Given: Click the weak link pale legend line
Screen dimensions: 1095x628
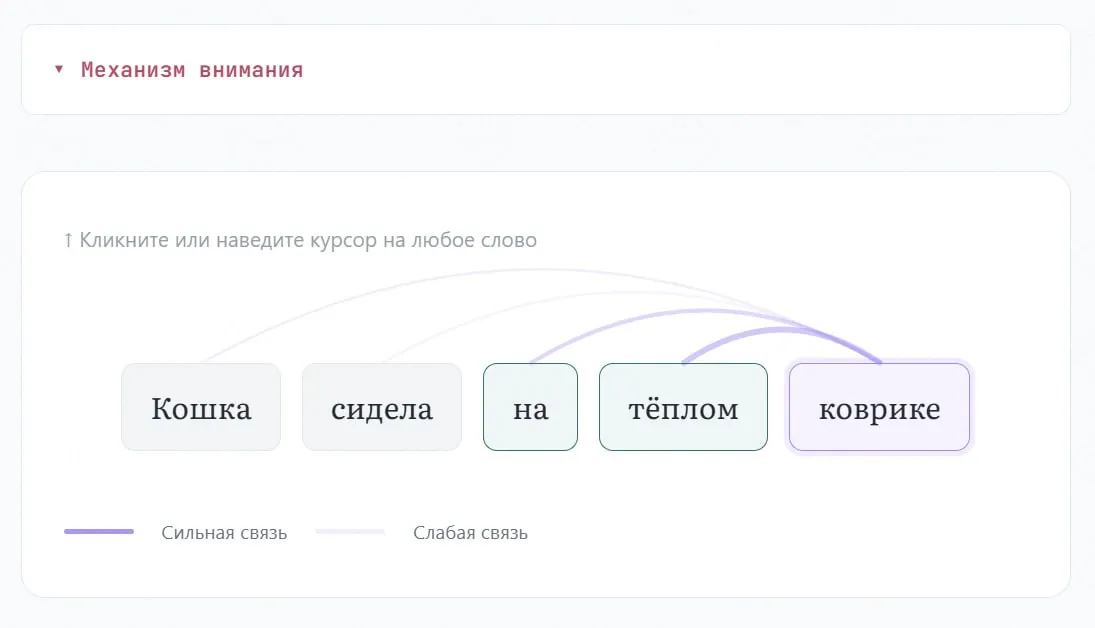Looking at the screenshot, I should tap(350, 532).
